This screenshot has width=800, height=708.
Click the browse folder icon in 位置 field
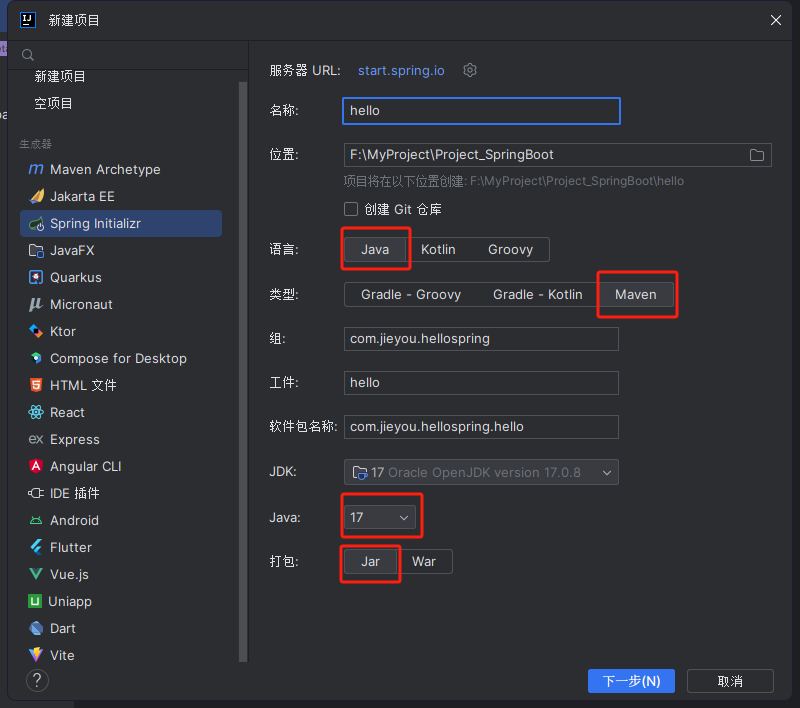[757, 155]
